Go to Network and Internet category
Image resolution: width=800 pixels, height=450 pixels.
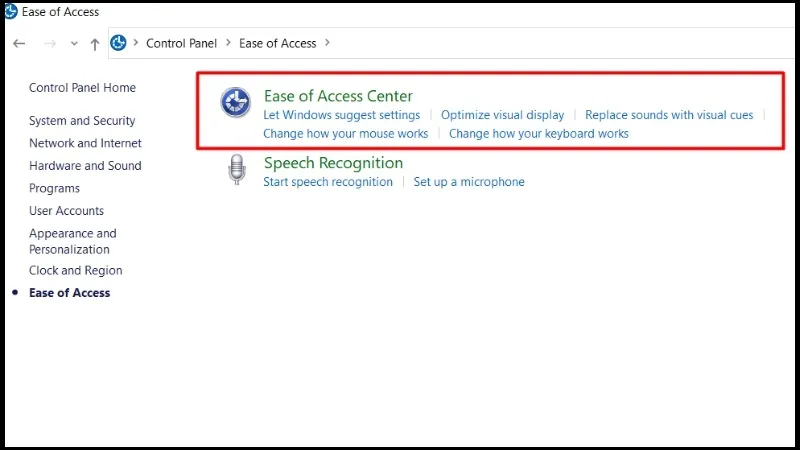pyautogui.click(x=85, y=143)
